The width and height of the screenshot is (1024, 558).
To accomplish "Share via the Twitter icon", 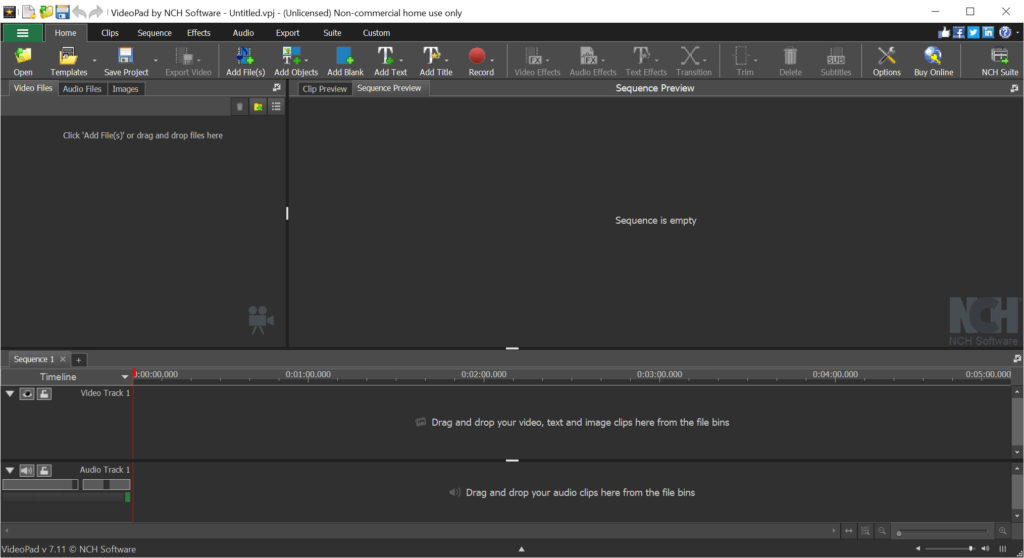I will 973,32.
